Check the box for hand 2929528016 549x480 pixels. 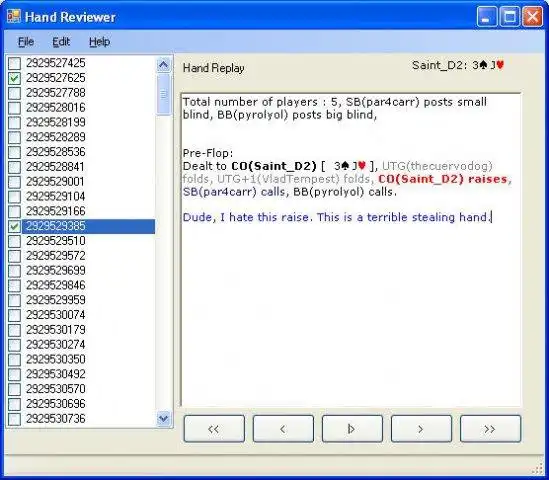pyautogui.click(x=14, y=107)
